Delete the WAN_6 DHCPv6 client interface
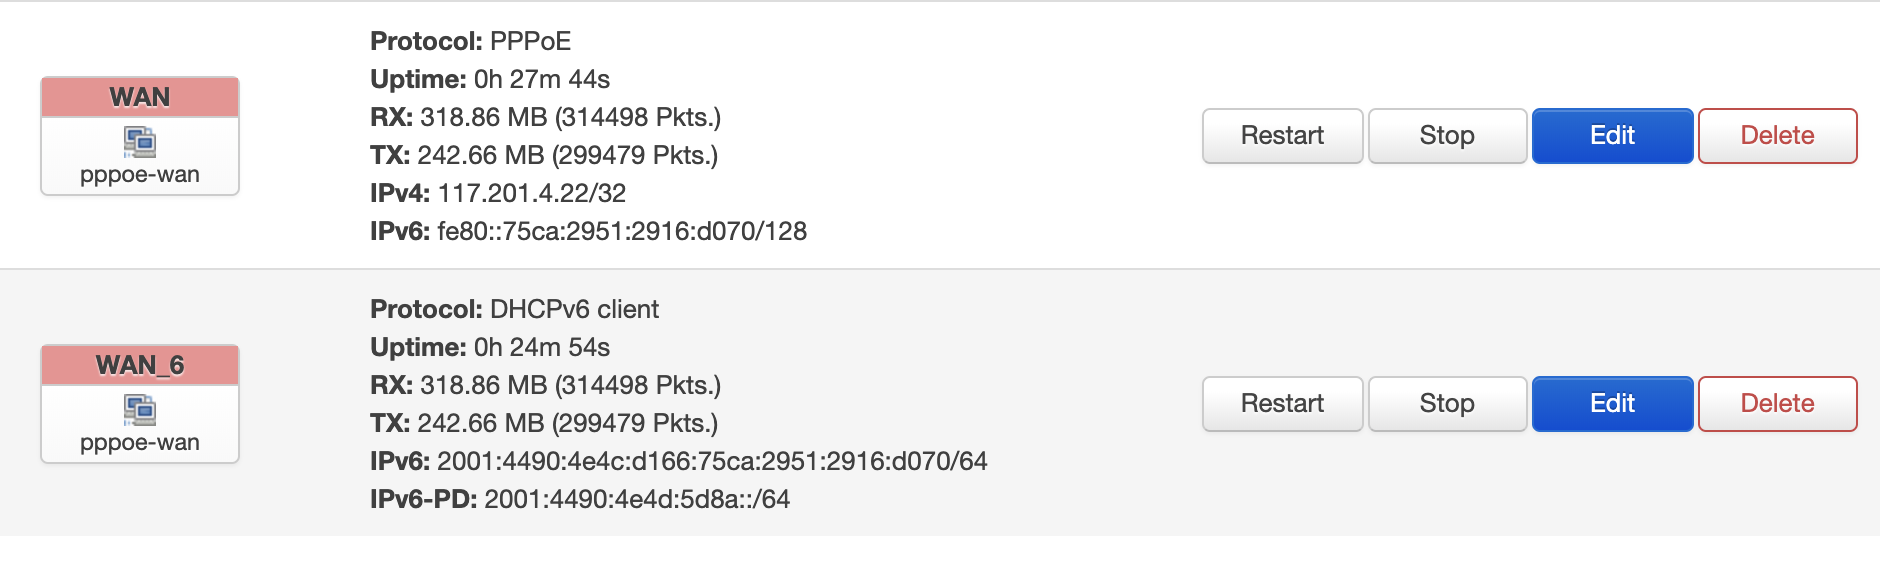 (1777, 404)
